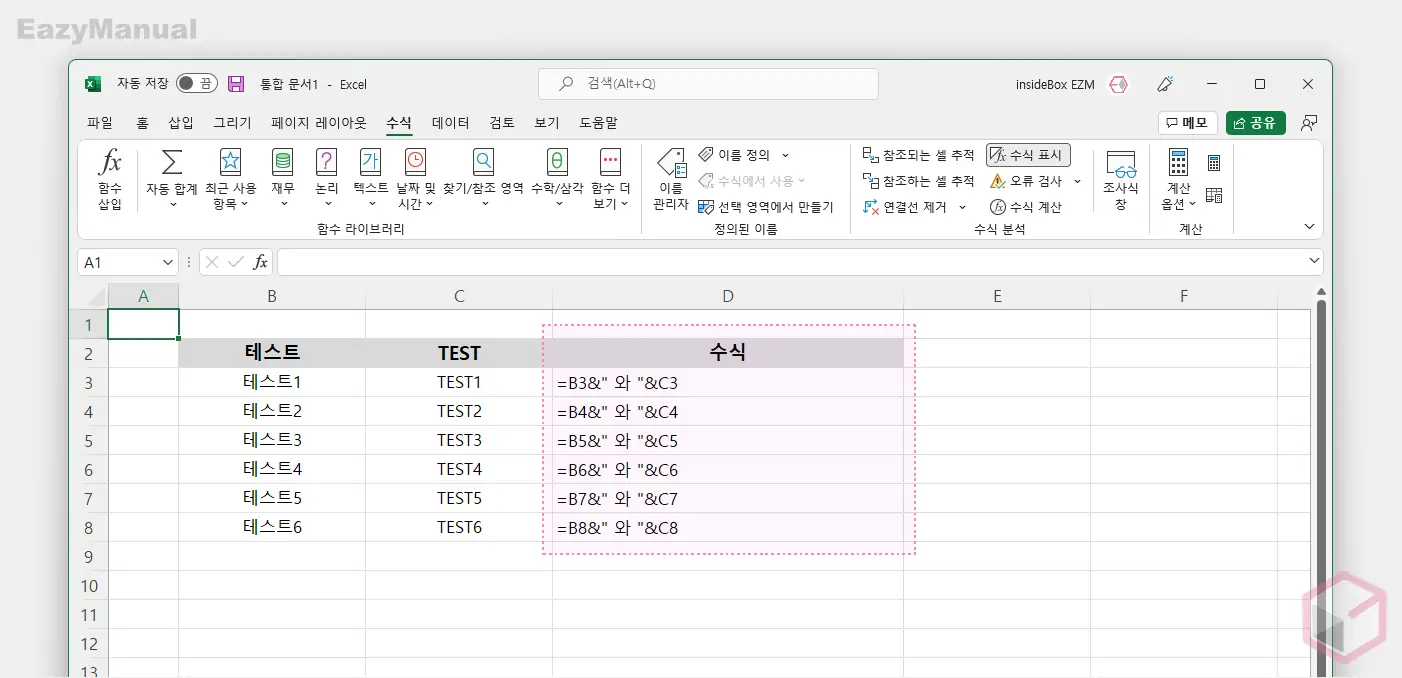
Task: Click the Calculate Sheet icon
Action: coord(1214,195)
